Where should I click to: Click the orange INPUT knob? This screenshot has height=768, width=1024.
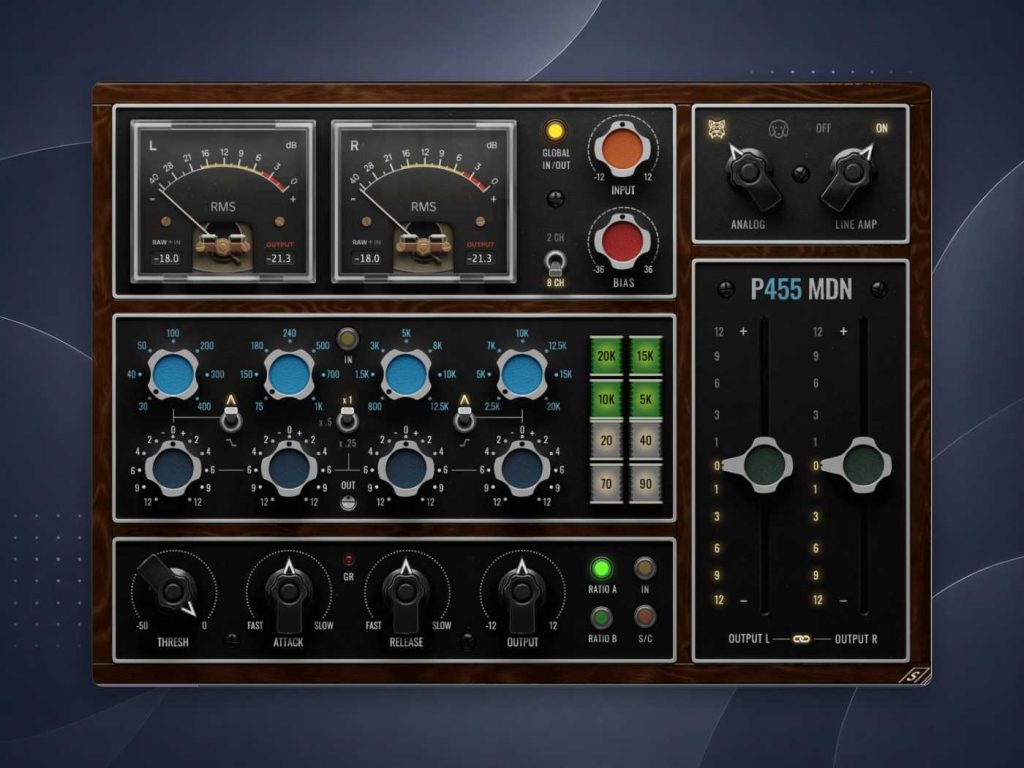[622, 150]
